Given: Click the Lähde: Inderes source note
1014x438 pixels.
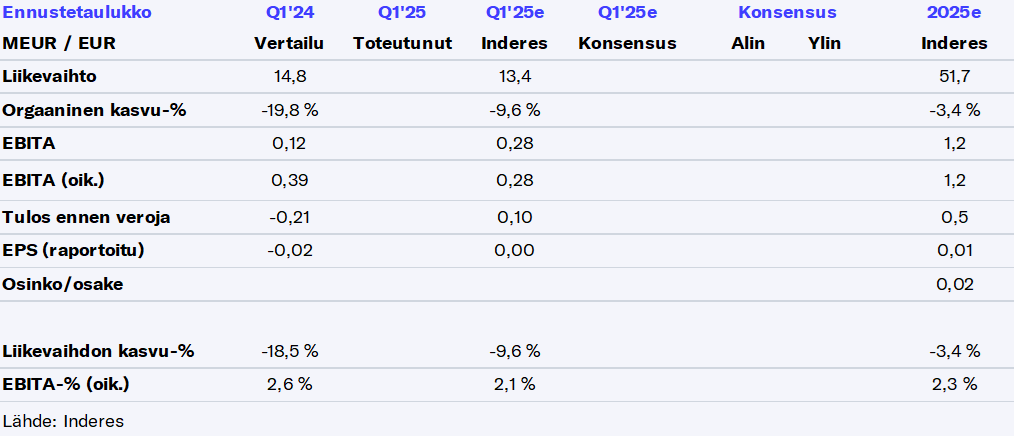Looking at the screenshot, I should pos(63,421).
